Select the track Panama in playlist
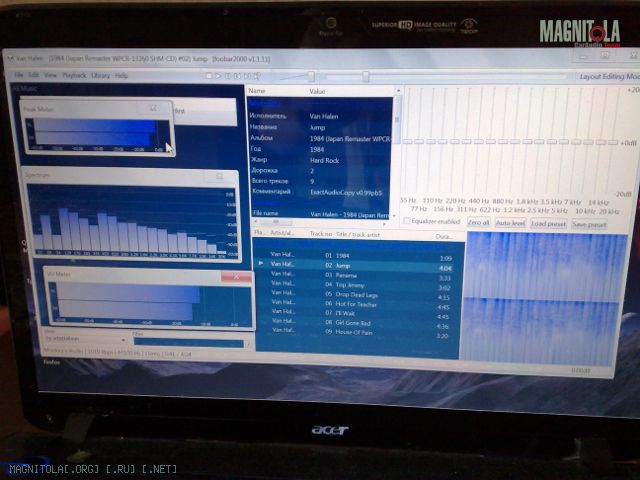Screen dimensions: 640x480 coord(343,278)
